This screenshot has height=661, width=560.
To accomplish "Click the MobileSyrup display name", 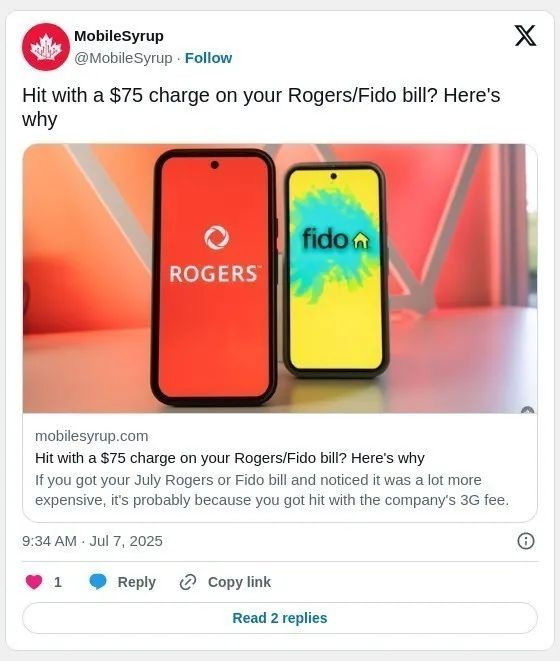I will tap(119, 36).
